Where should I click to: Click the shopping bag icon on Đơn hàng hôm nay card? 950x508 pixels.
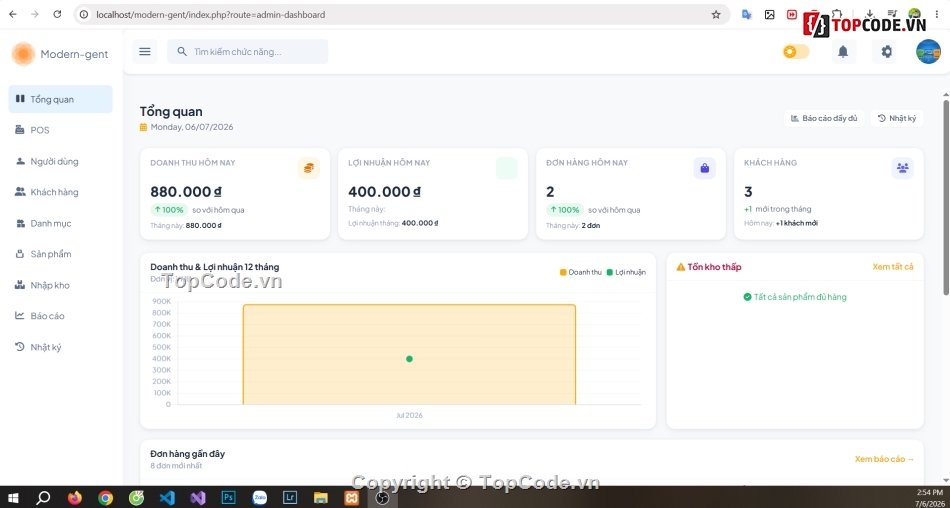705,168
